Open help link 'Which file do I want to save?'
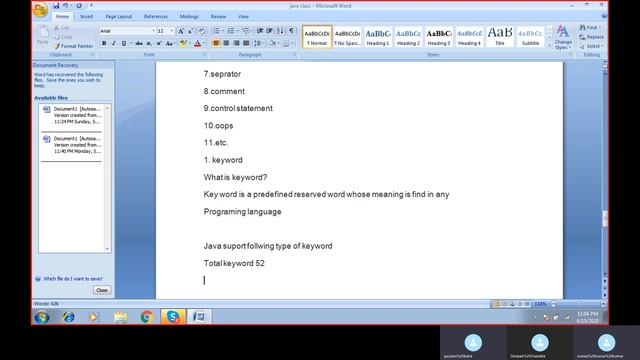This screenshot has width=640, height=360. click(73, 279)
